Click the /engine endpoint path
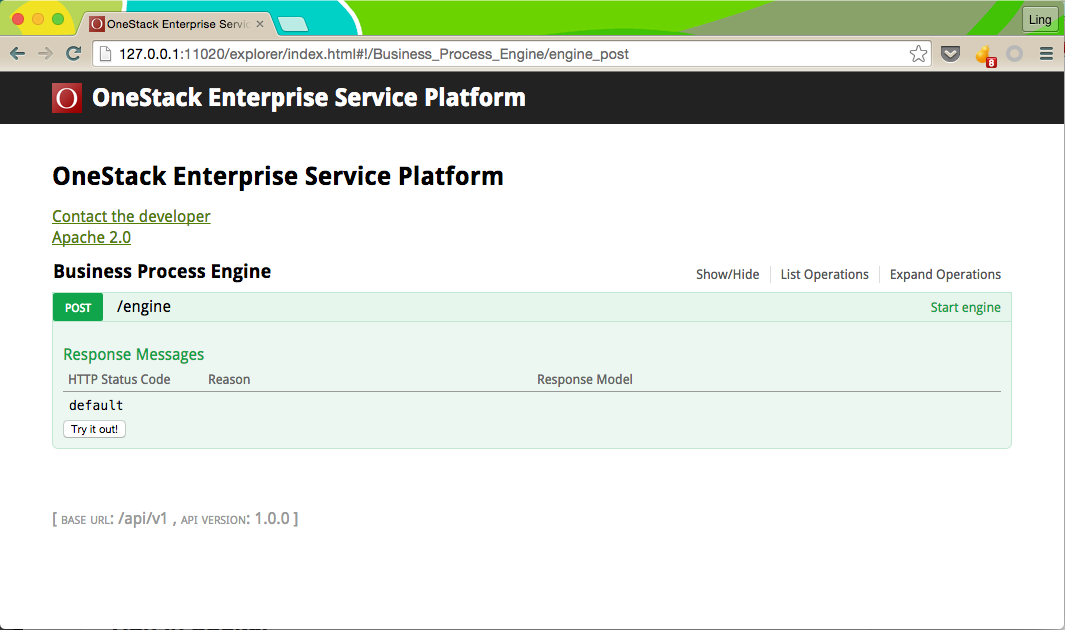Screen dimensions: 1065x630 144,306
